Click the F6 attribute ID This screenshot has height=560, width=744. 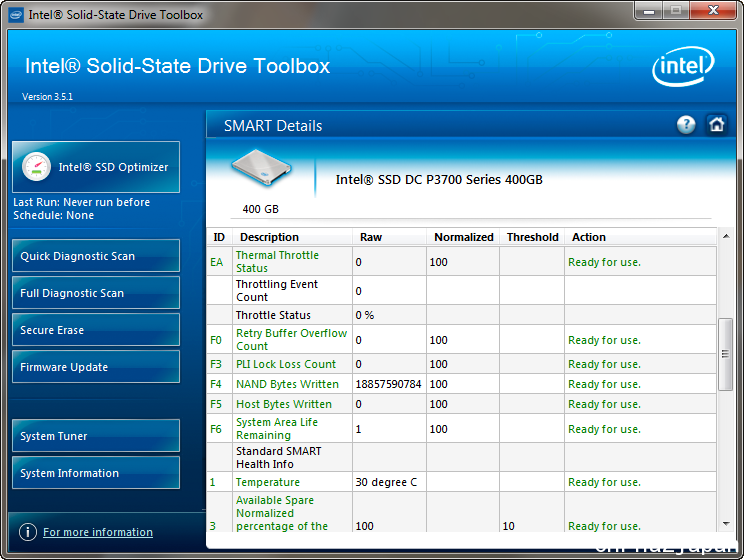coord(216,429)
